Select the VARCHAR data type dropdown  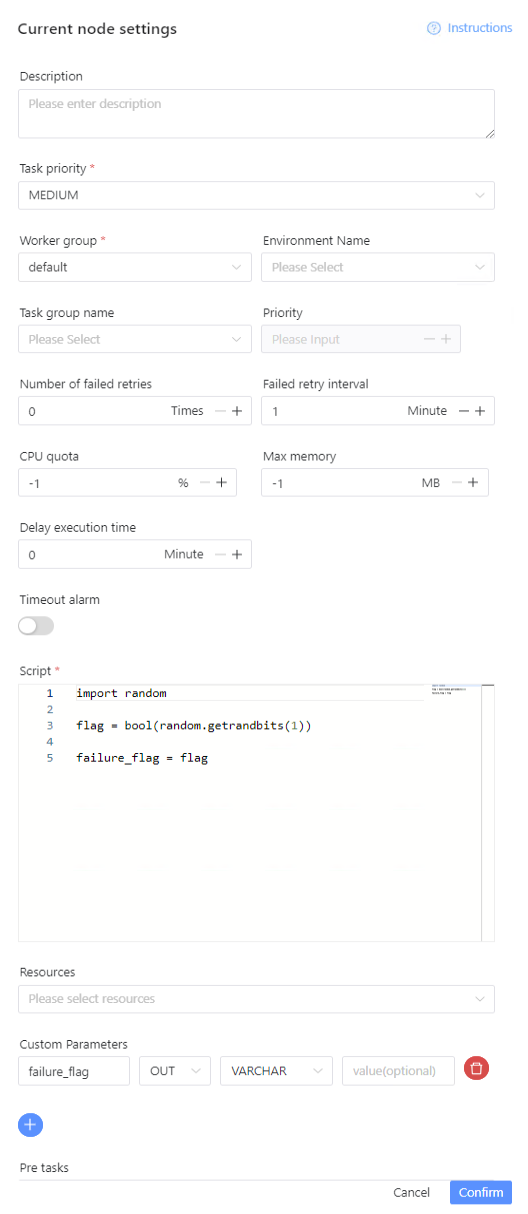pyautogui.click(x=277, y=1070)
